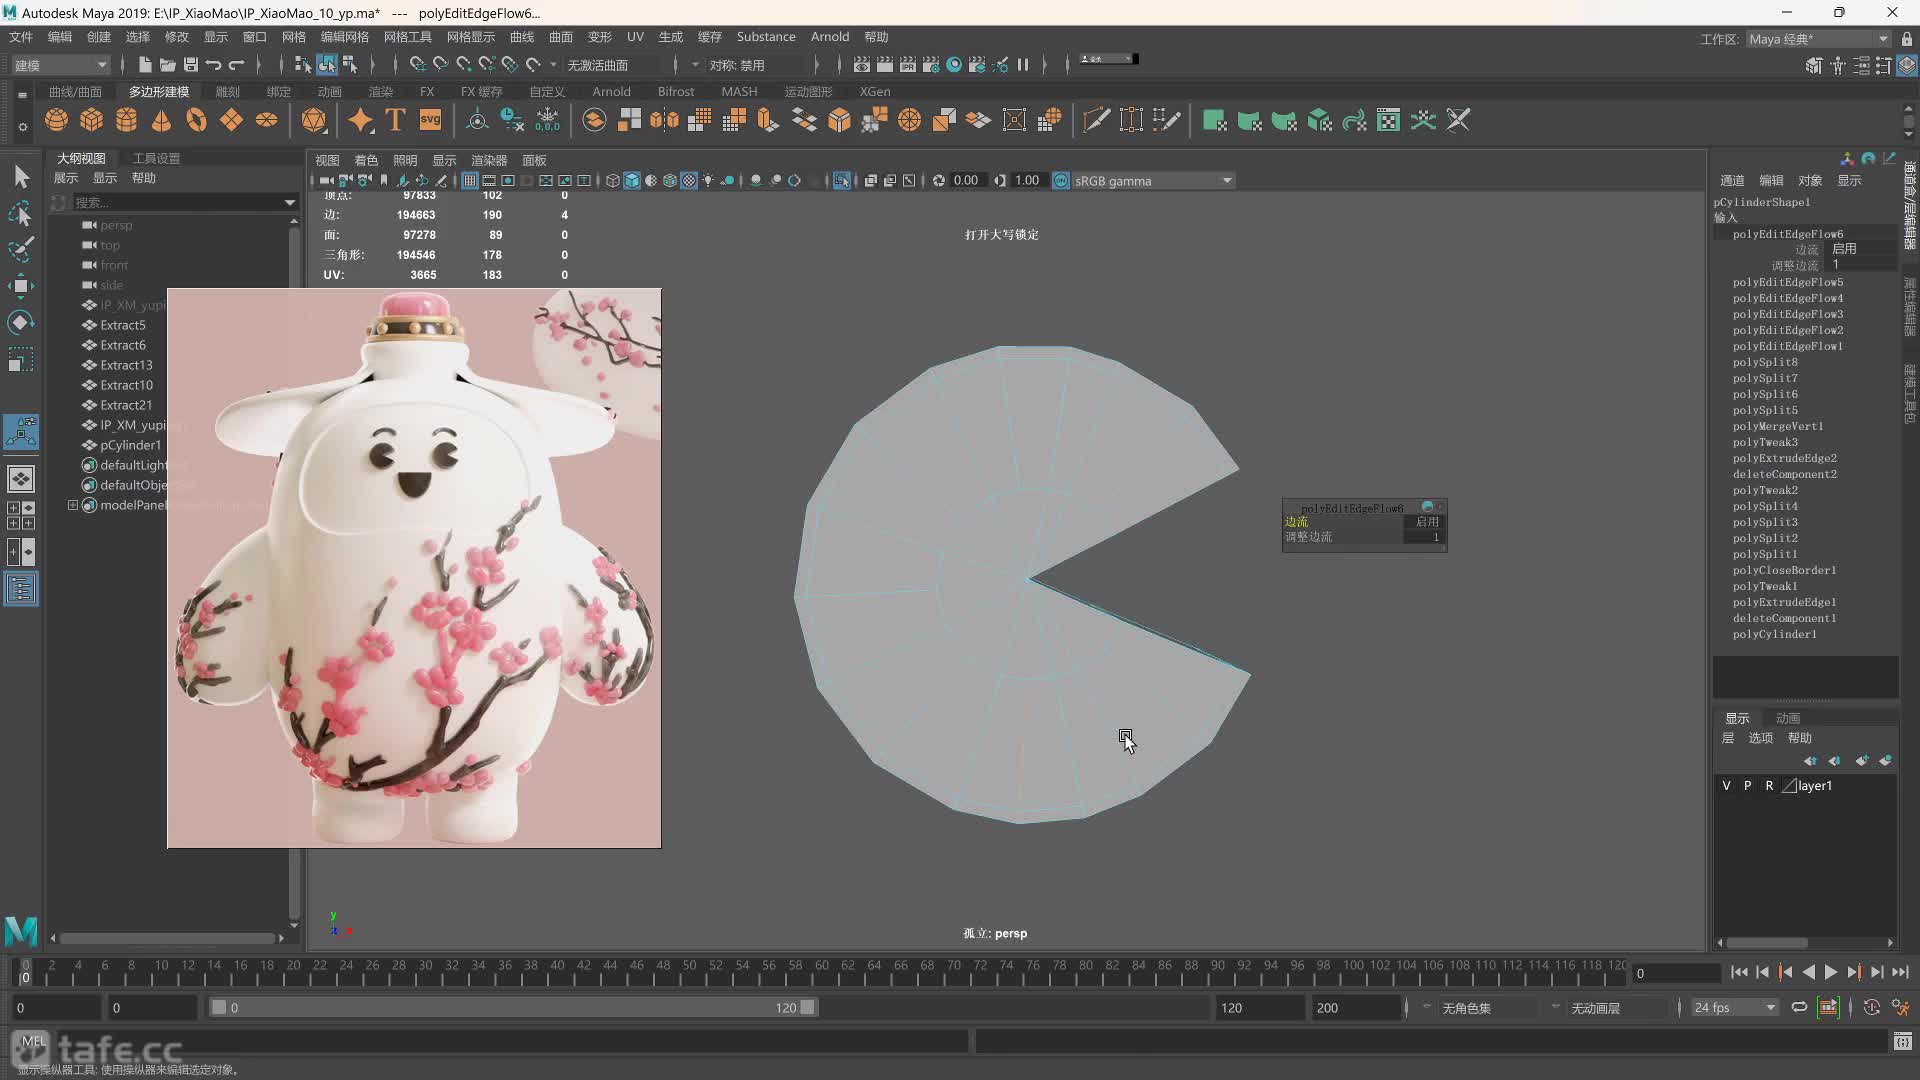Viewport: 1920px width, 1080px height.
Task: Select the Move tool in the toolbox
Action: [20, 286]
